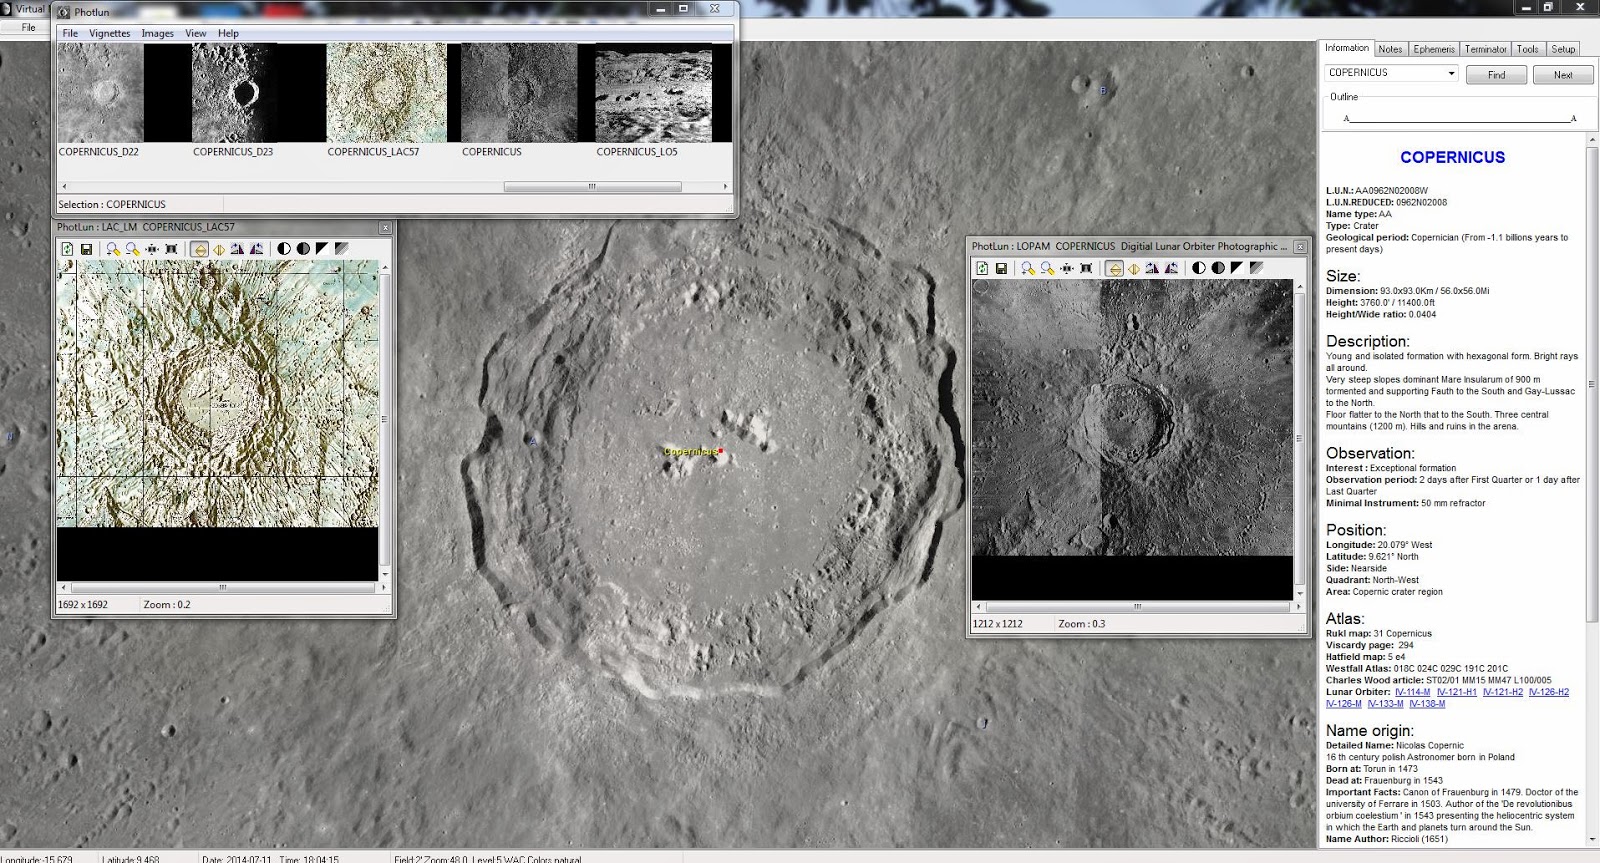The height and width of the screenshot is (863, 1600).
Task: Increase brightness in LAC57 window
Action: (x=322, y=249)
